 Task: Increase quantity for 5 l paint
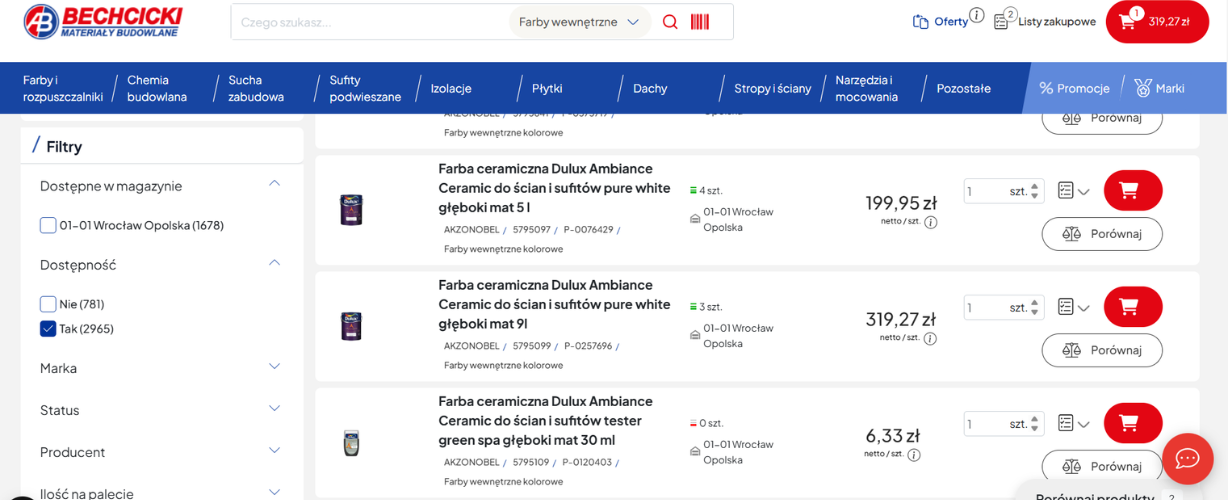pos(1035,185)
